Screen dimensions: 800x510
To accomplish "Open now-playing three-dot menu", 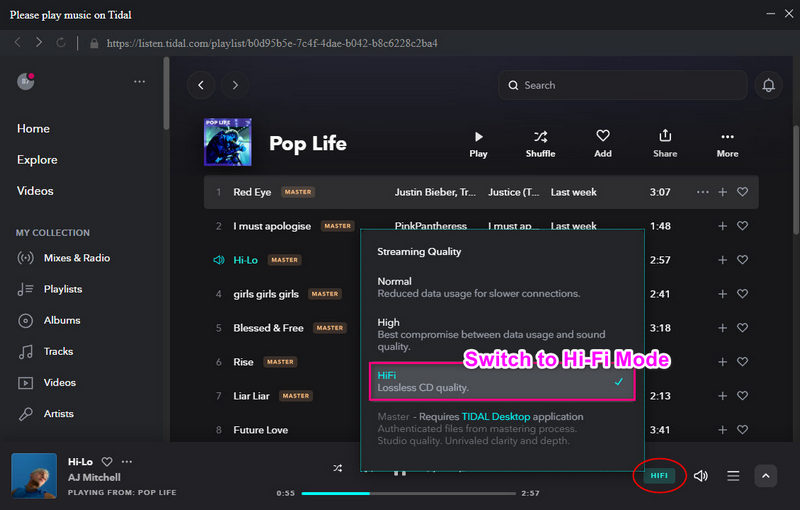I will (127, 462).
